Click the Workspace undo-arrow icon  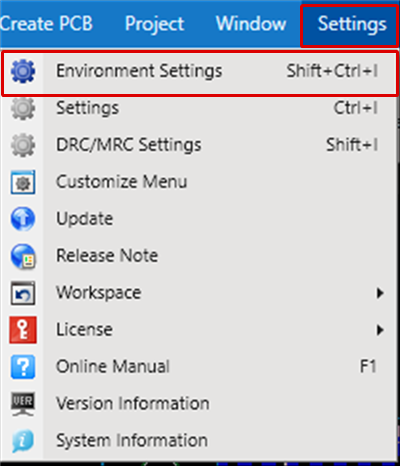pos(23,293)
